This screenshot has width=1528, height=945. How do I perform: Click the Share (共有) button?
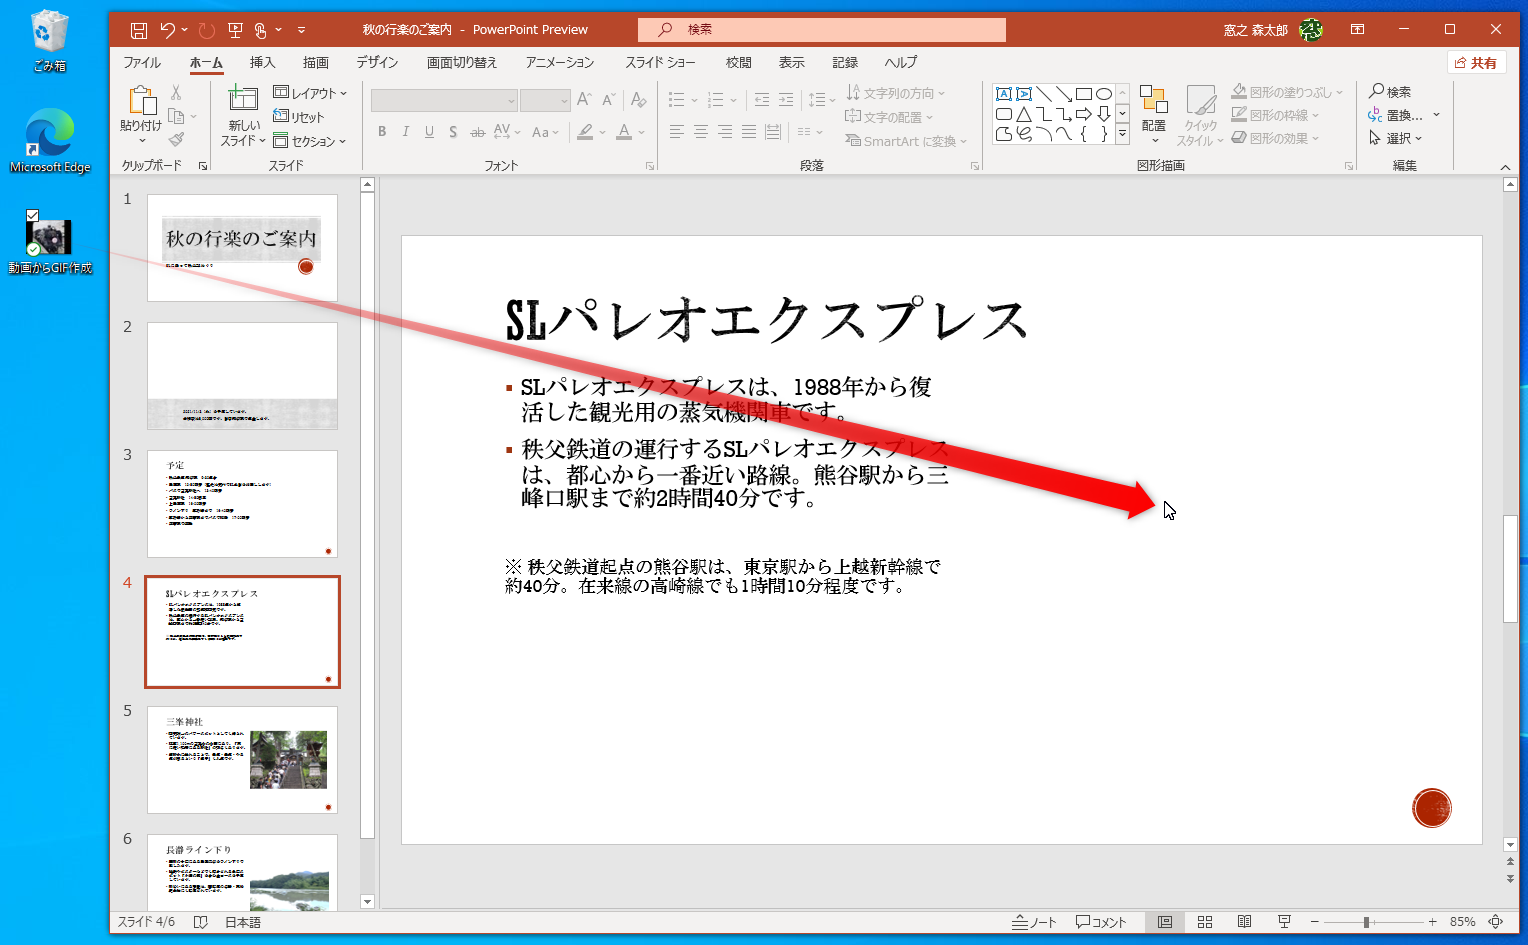(x=1476, y=62)
